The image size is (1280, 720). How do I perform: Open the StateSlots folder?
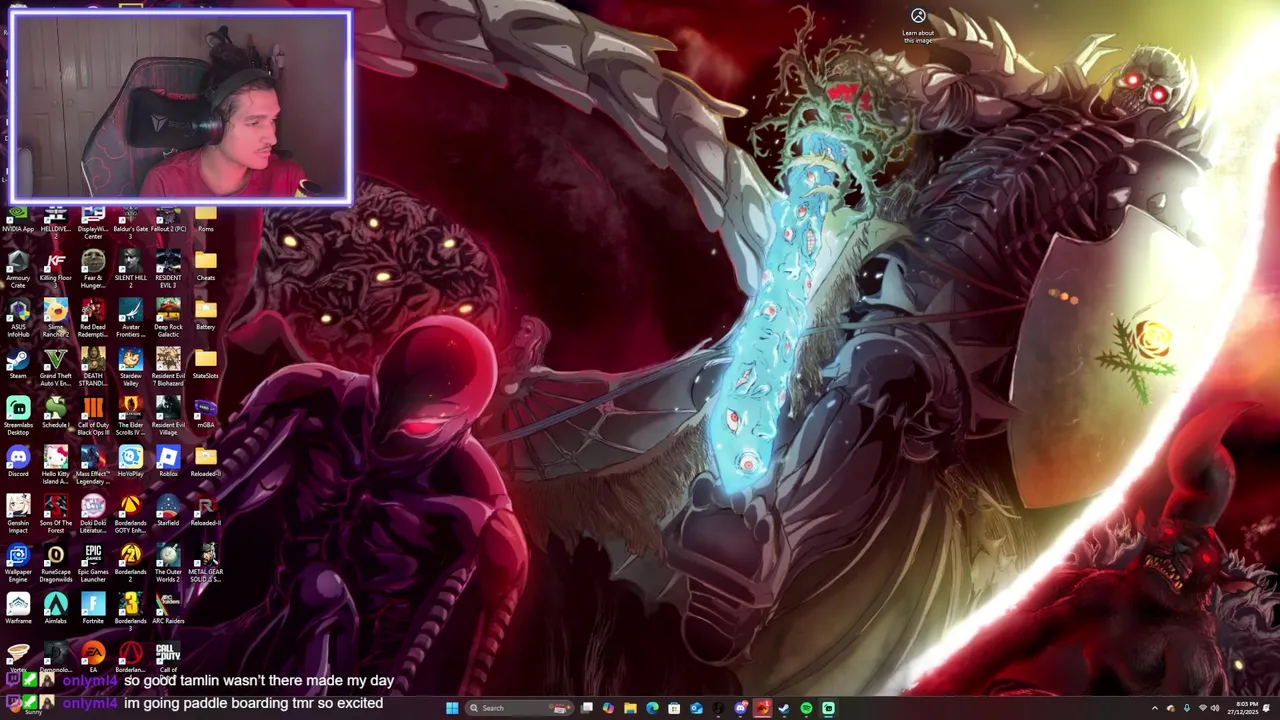tap(205, 364)
